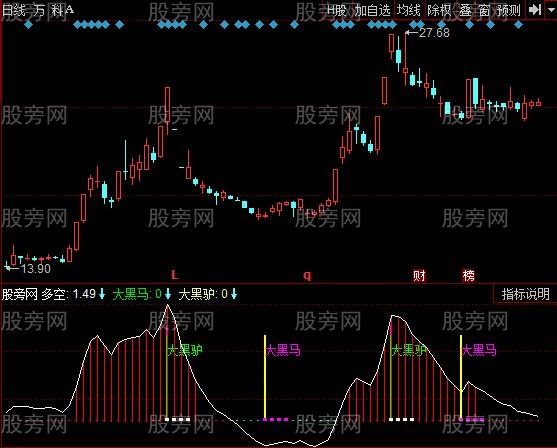Image resolution: width=557 pixels, height=448 pixels.
Task: Open the dropdown arrow at top-right corner
Action: coord(551,10)
